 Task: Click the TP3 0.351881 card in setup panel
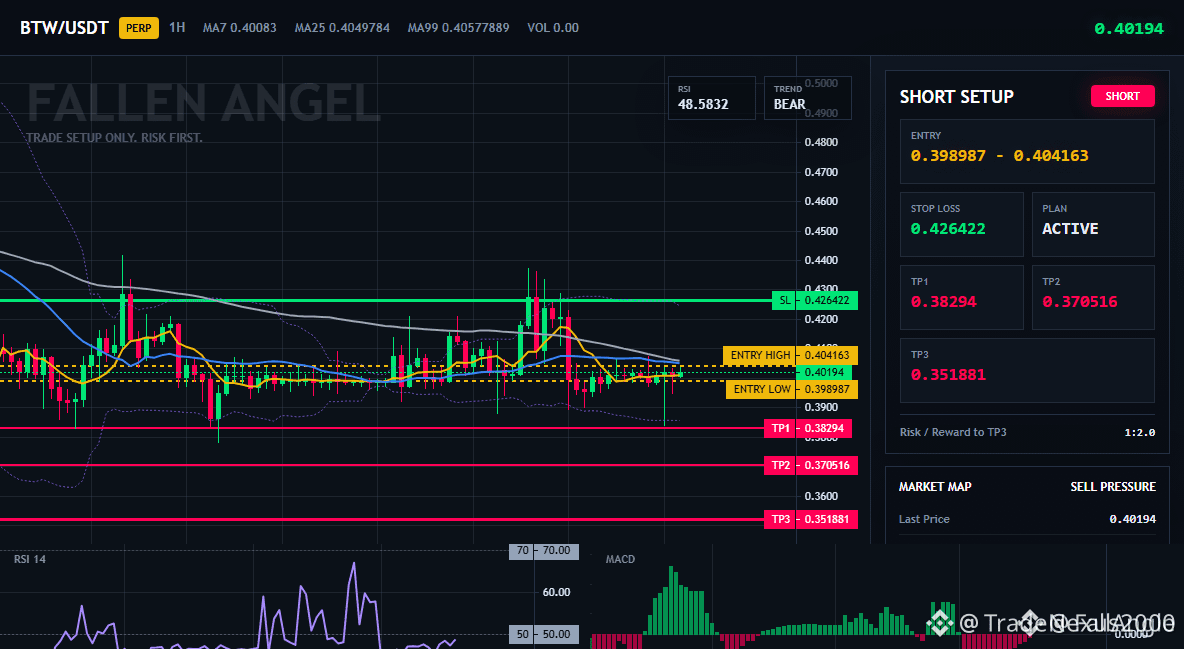(1027, 370)
